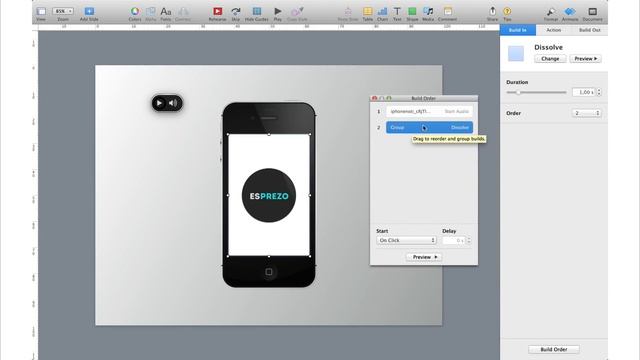This screenshot has width=640, height=360.
Task: Toggle the Animate inspector
Action: click(x=570, y=13)
